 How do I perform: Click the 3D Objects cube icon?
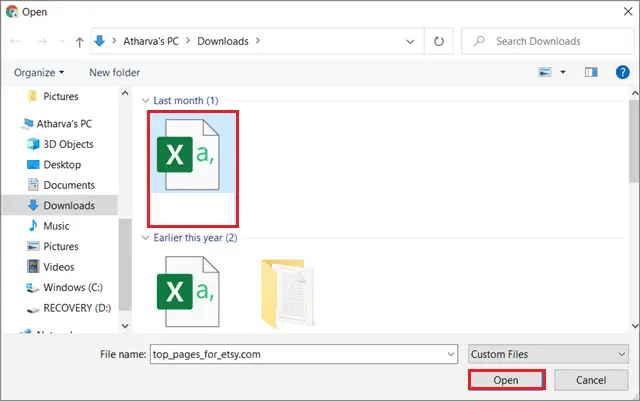pos(33,144)
